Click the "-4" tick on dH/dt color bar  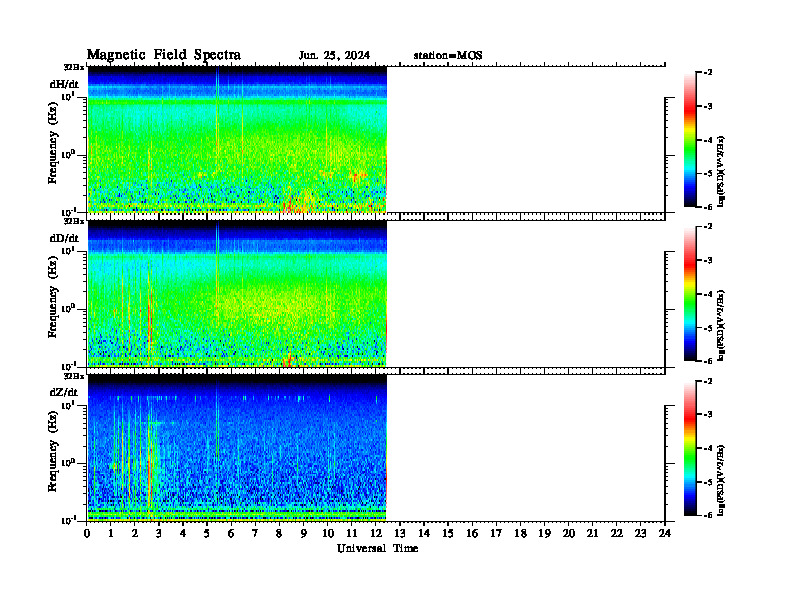point(708,140)
